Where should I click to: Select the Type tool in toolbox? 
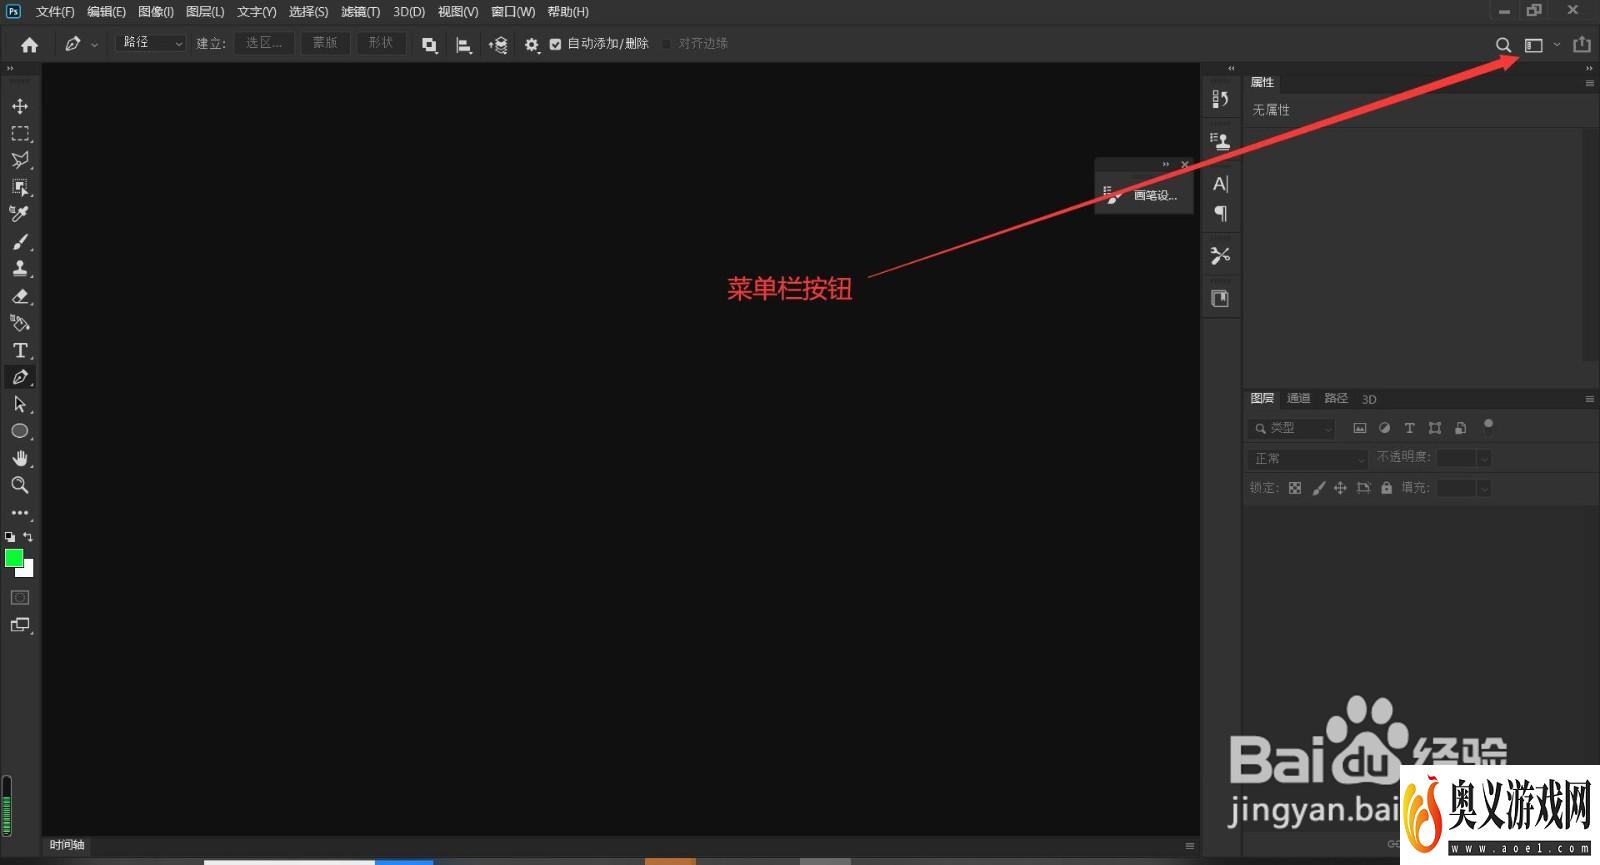click(20, 350)
